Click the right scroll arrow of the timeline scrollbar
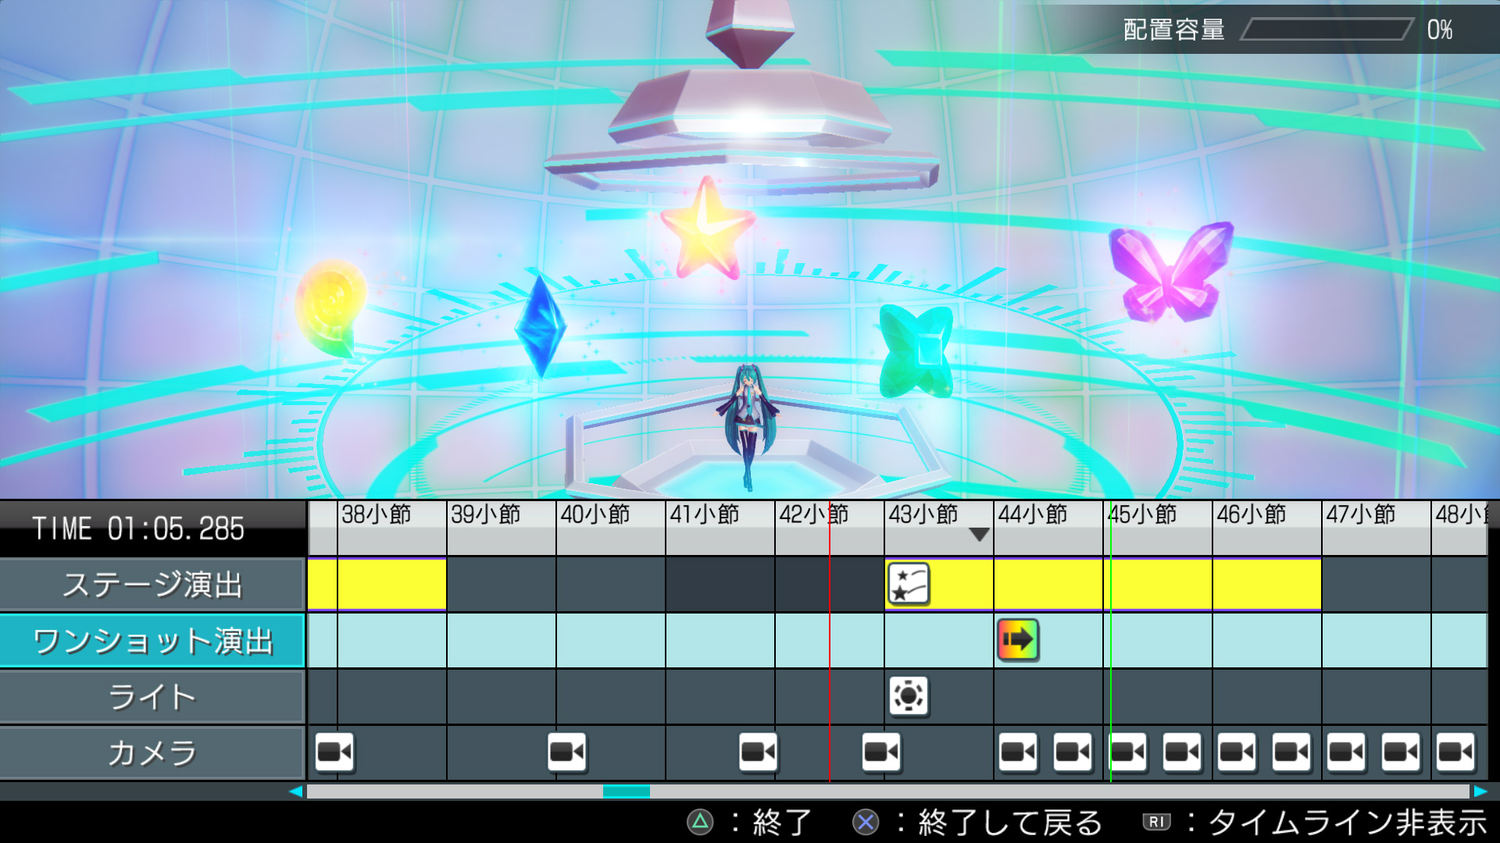 point(1480,791)
